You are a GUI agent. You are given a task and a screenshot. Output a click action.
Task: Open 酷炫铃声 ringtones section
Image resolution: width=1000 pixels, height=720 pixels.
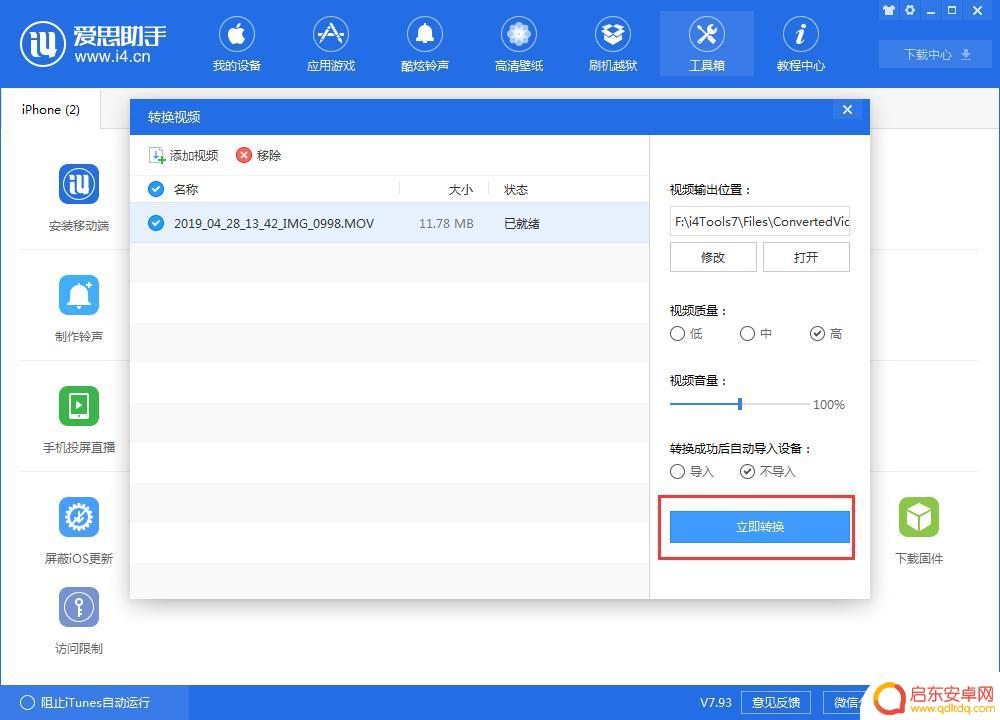(x=425, y=45)
